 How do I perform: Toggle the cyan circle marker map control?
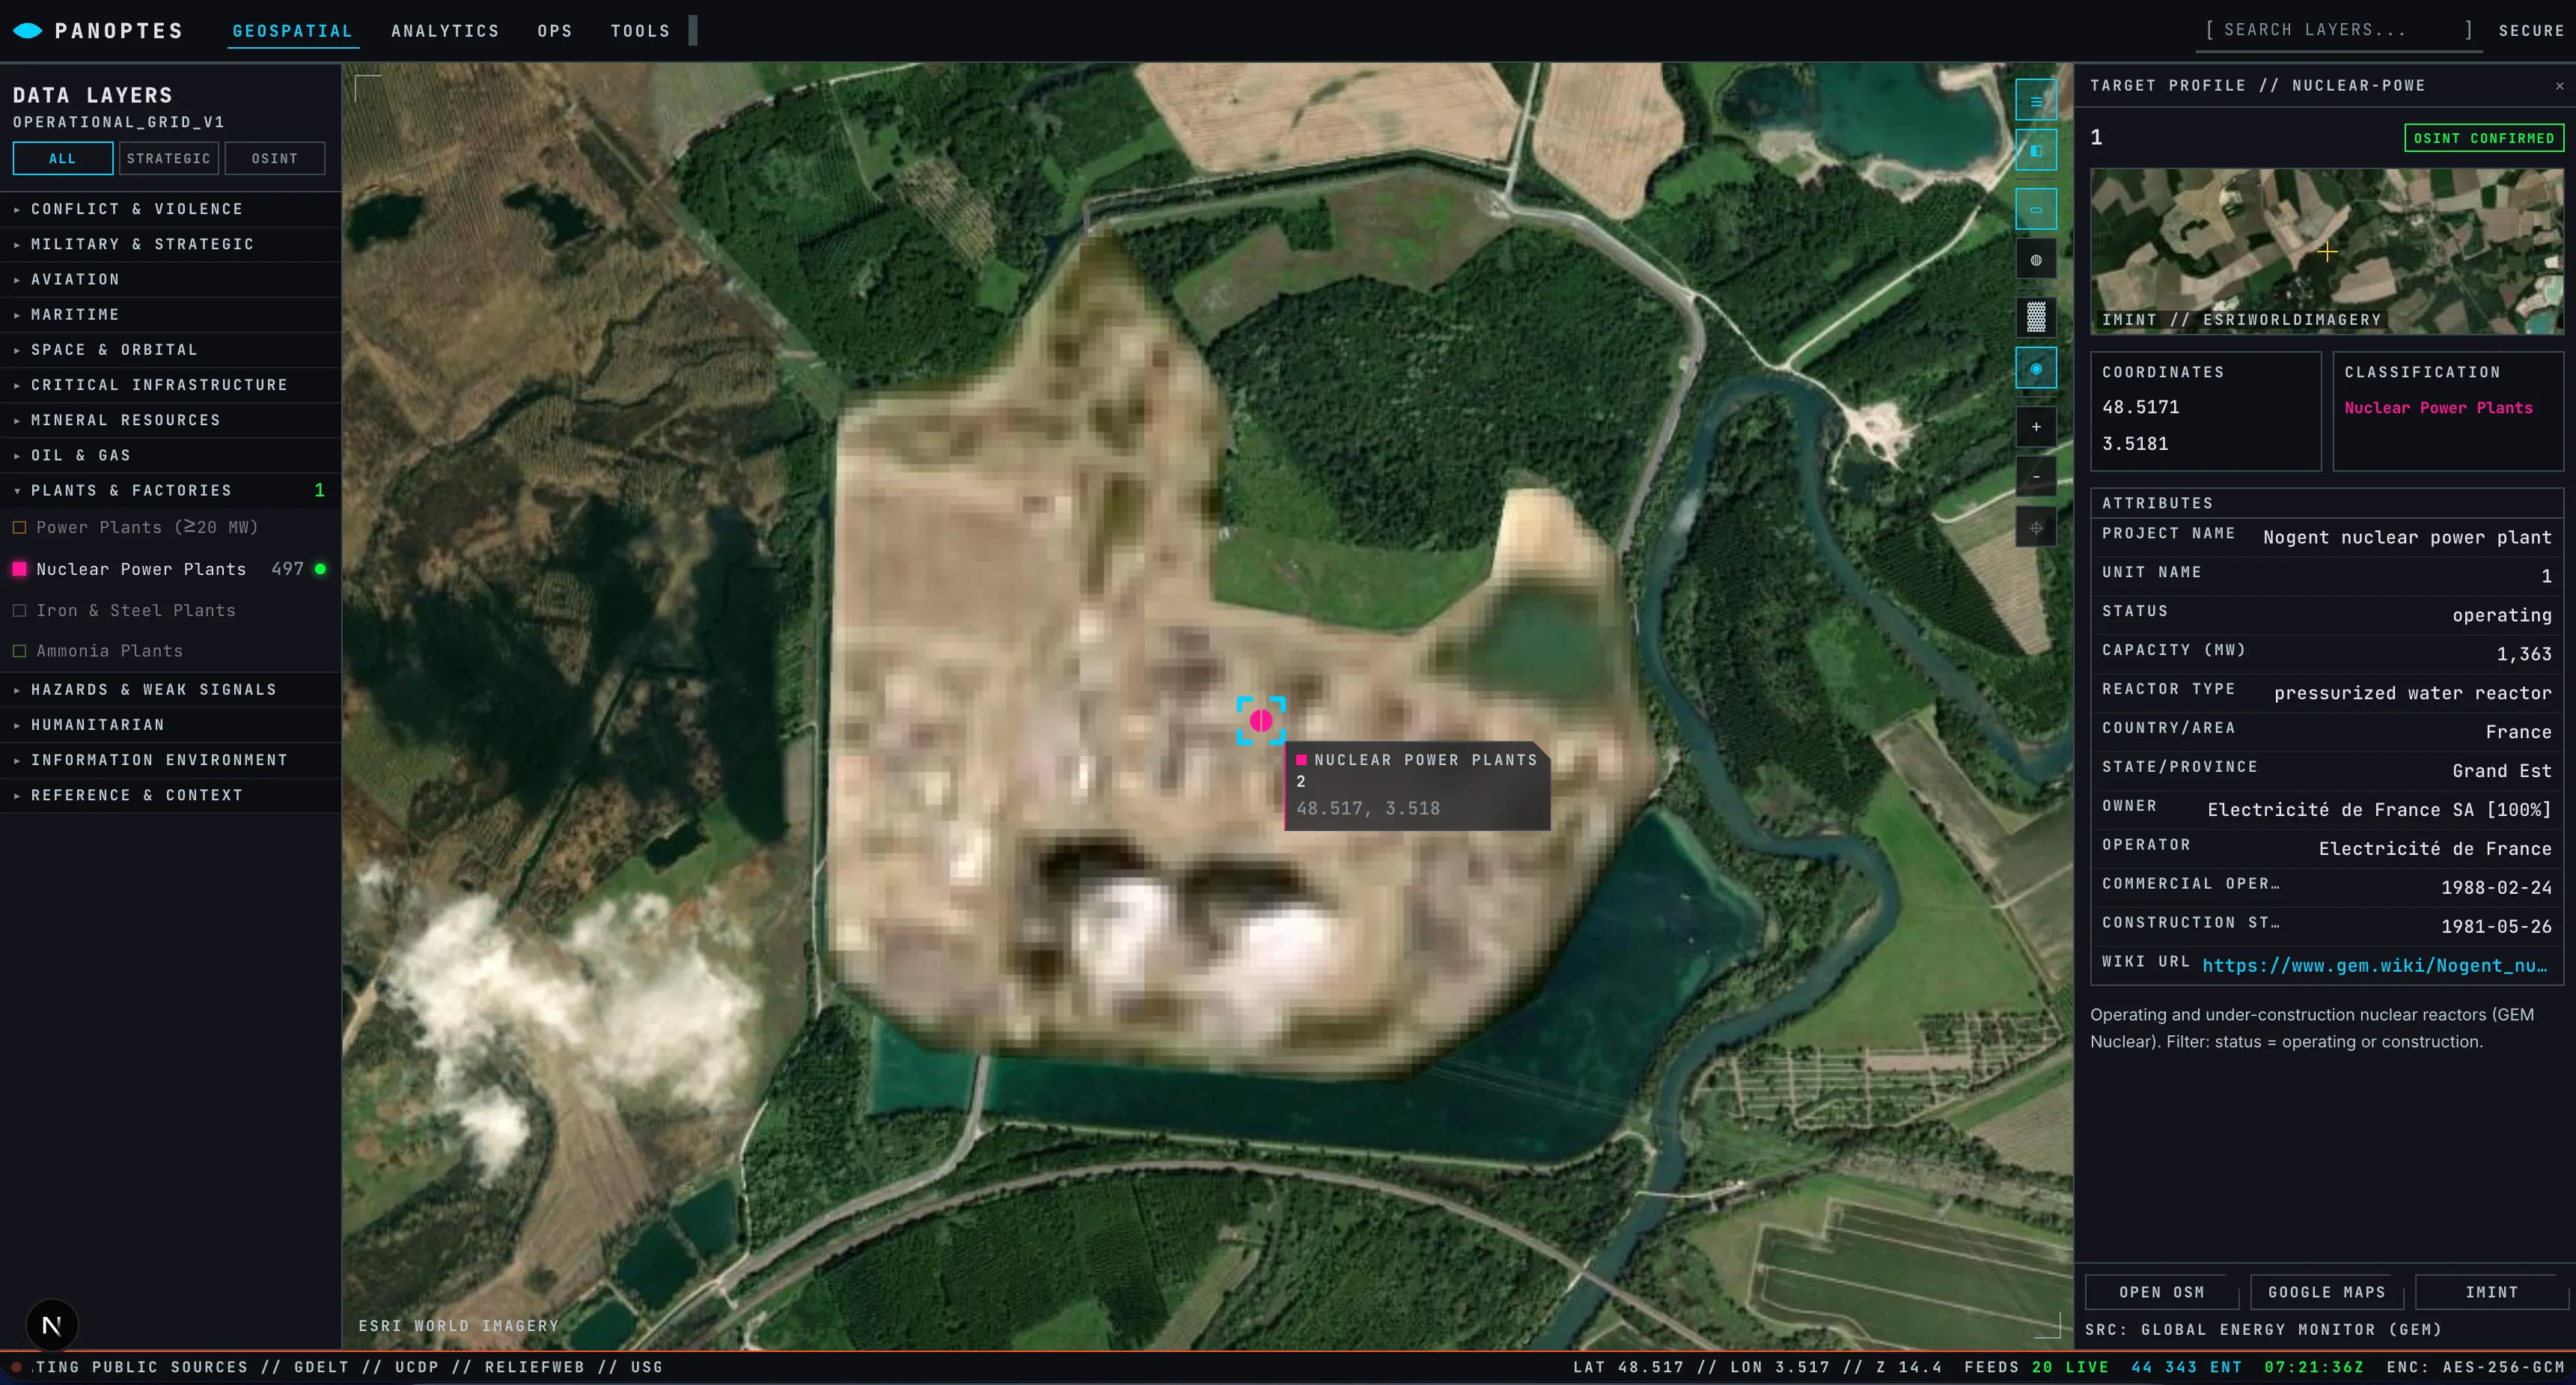(x=2035, y=368)
